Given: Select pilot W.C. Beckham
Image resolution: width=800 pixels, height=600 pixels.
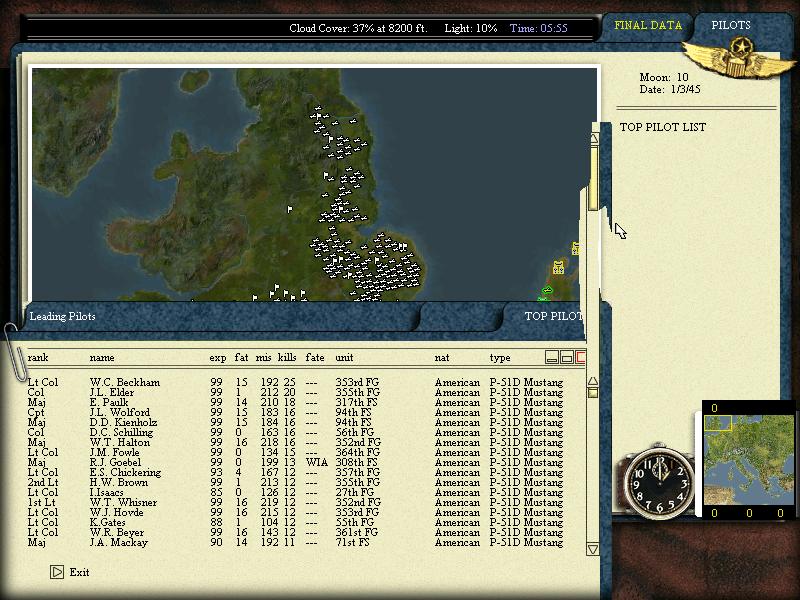Looking at the screenshot, I should (124, 382).
